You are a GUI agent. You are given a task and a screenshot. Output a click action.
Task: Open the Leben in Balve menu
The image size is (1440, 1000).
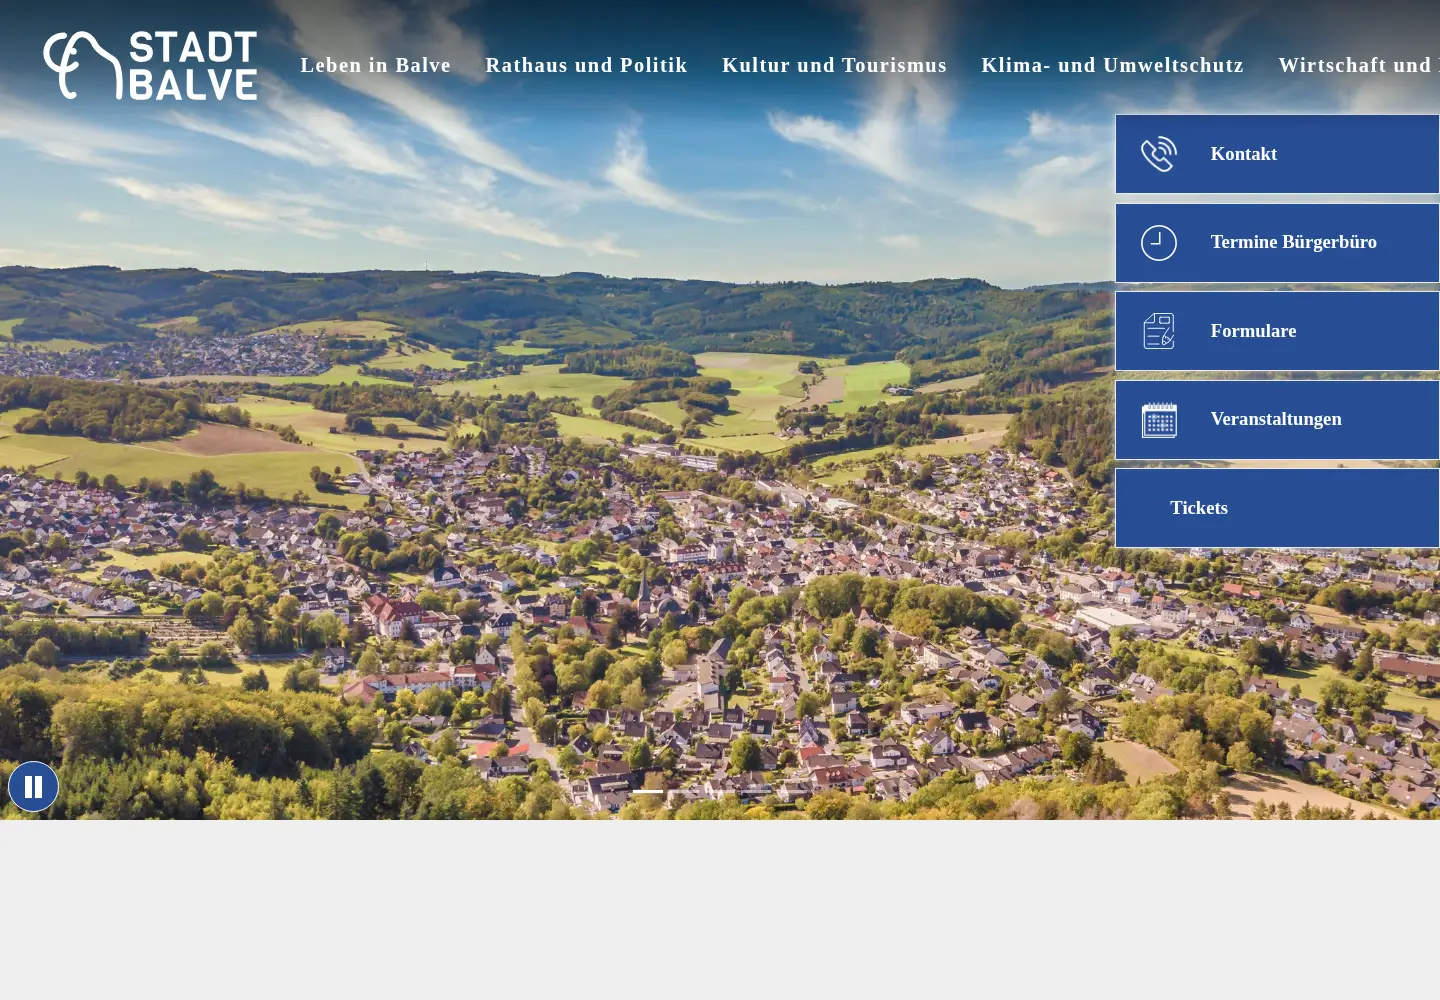point(376,65)
